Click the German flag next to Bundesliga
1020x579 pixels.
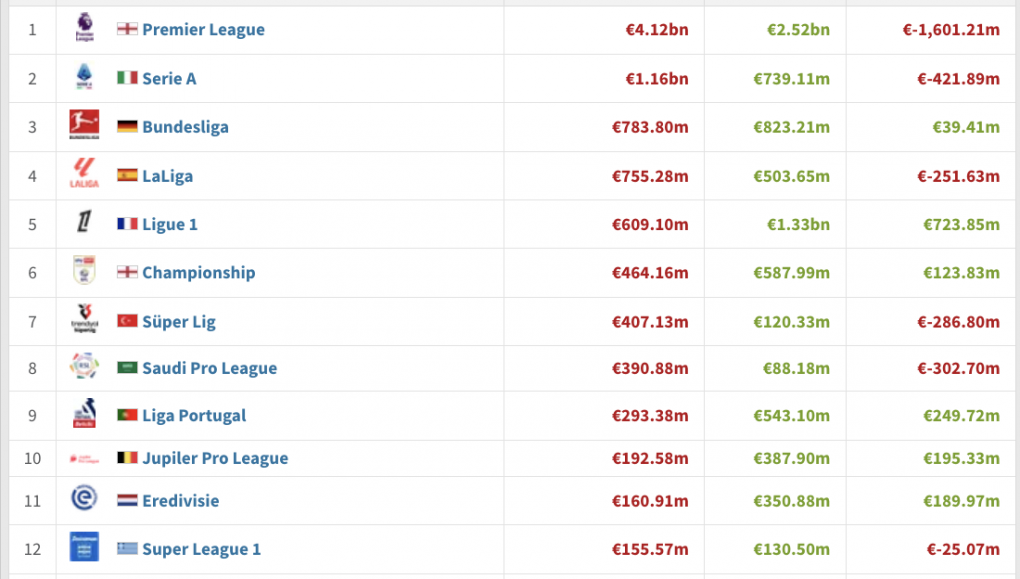[128, 126]
